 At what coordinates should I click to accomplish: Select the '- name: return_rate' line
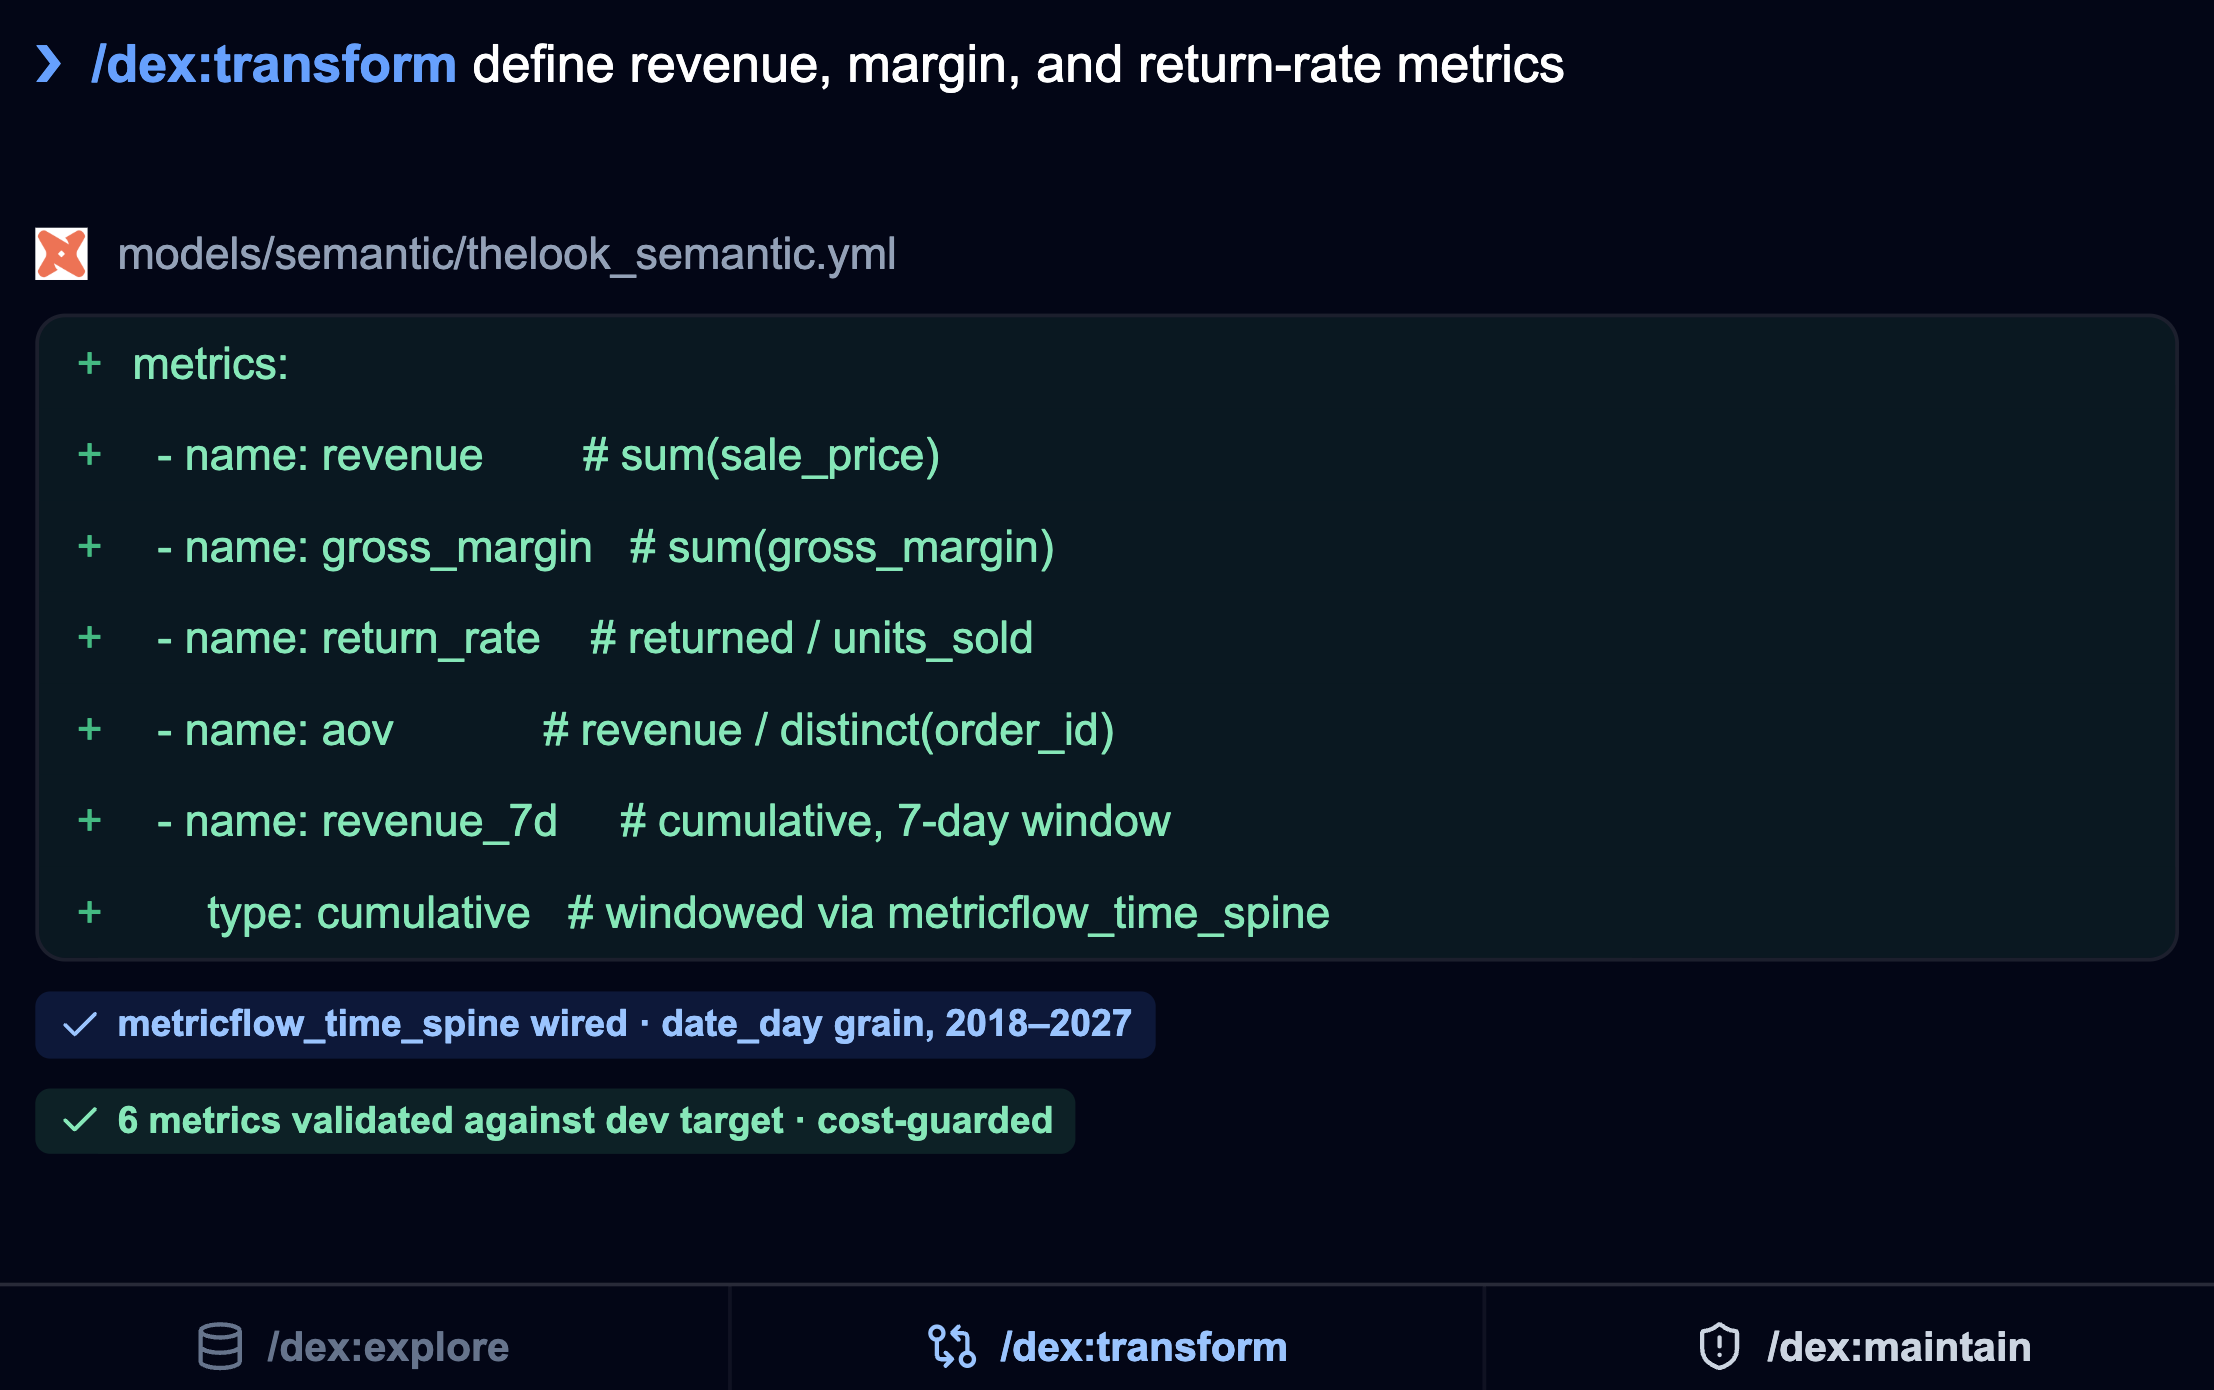348,639
